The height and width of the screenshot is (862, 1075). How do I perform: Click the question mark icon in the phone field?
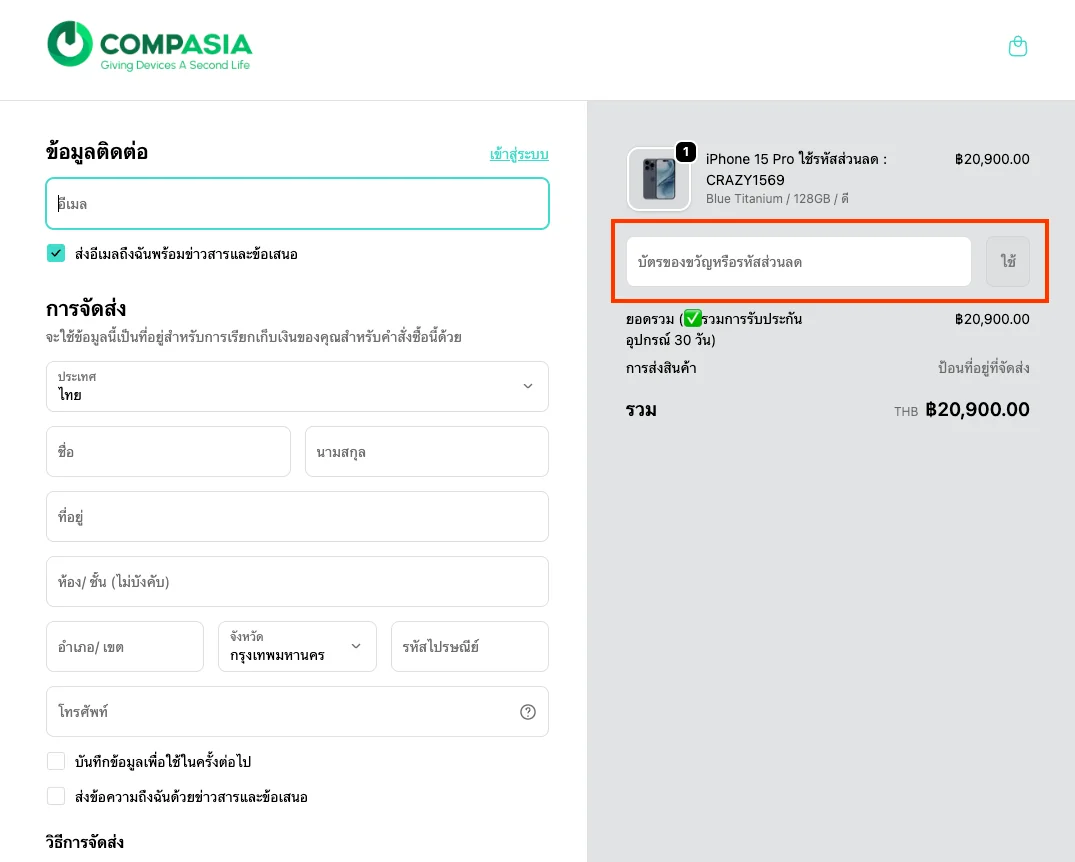click(527, 711)
